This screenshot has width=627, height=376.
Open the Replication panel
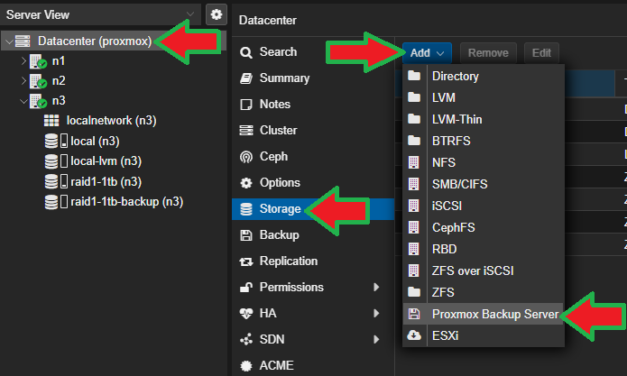point(288,261)
